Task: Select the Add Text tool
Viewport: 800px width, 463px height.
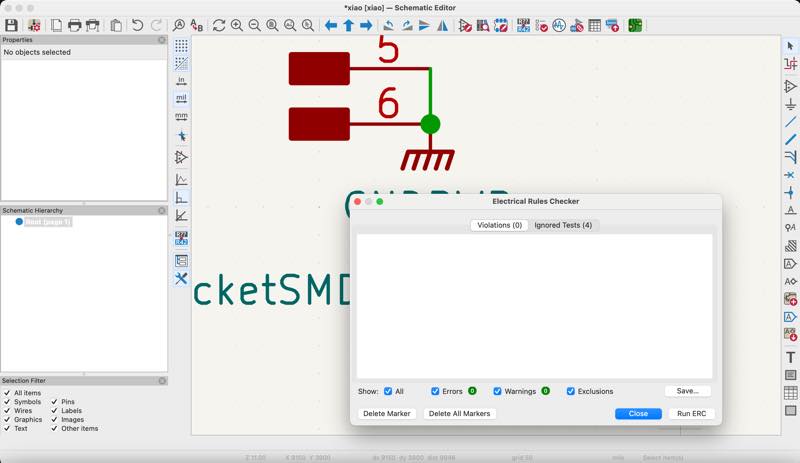Action: pos(790,357)
